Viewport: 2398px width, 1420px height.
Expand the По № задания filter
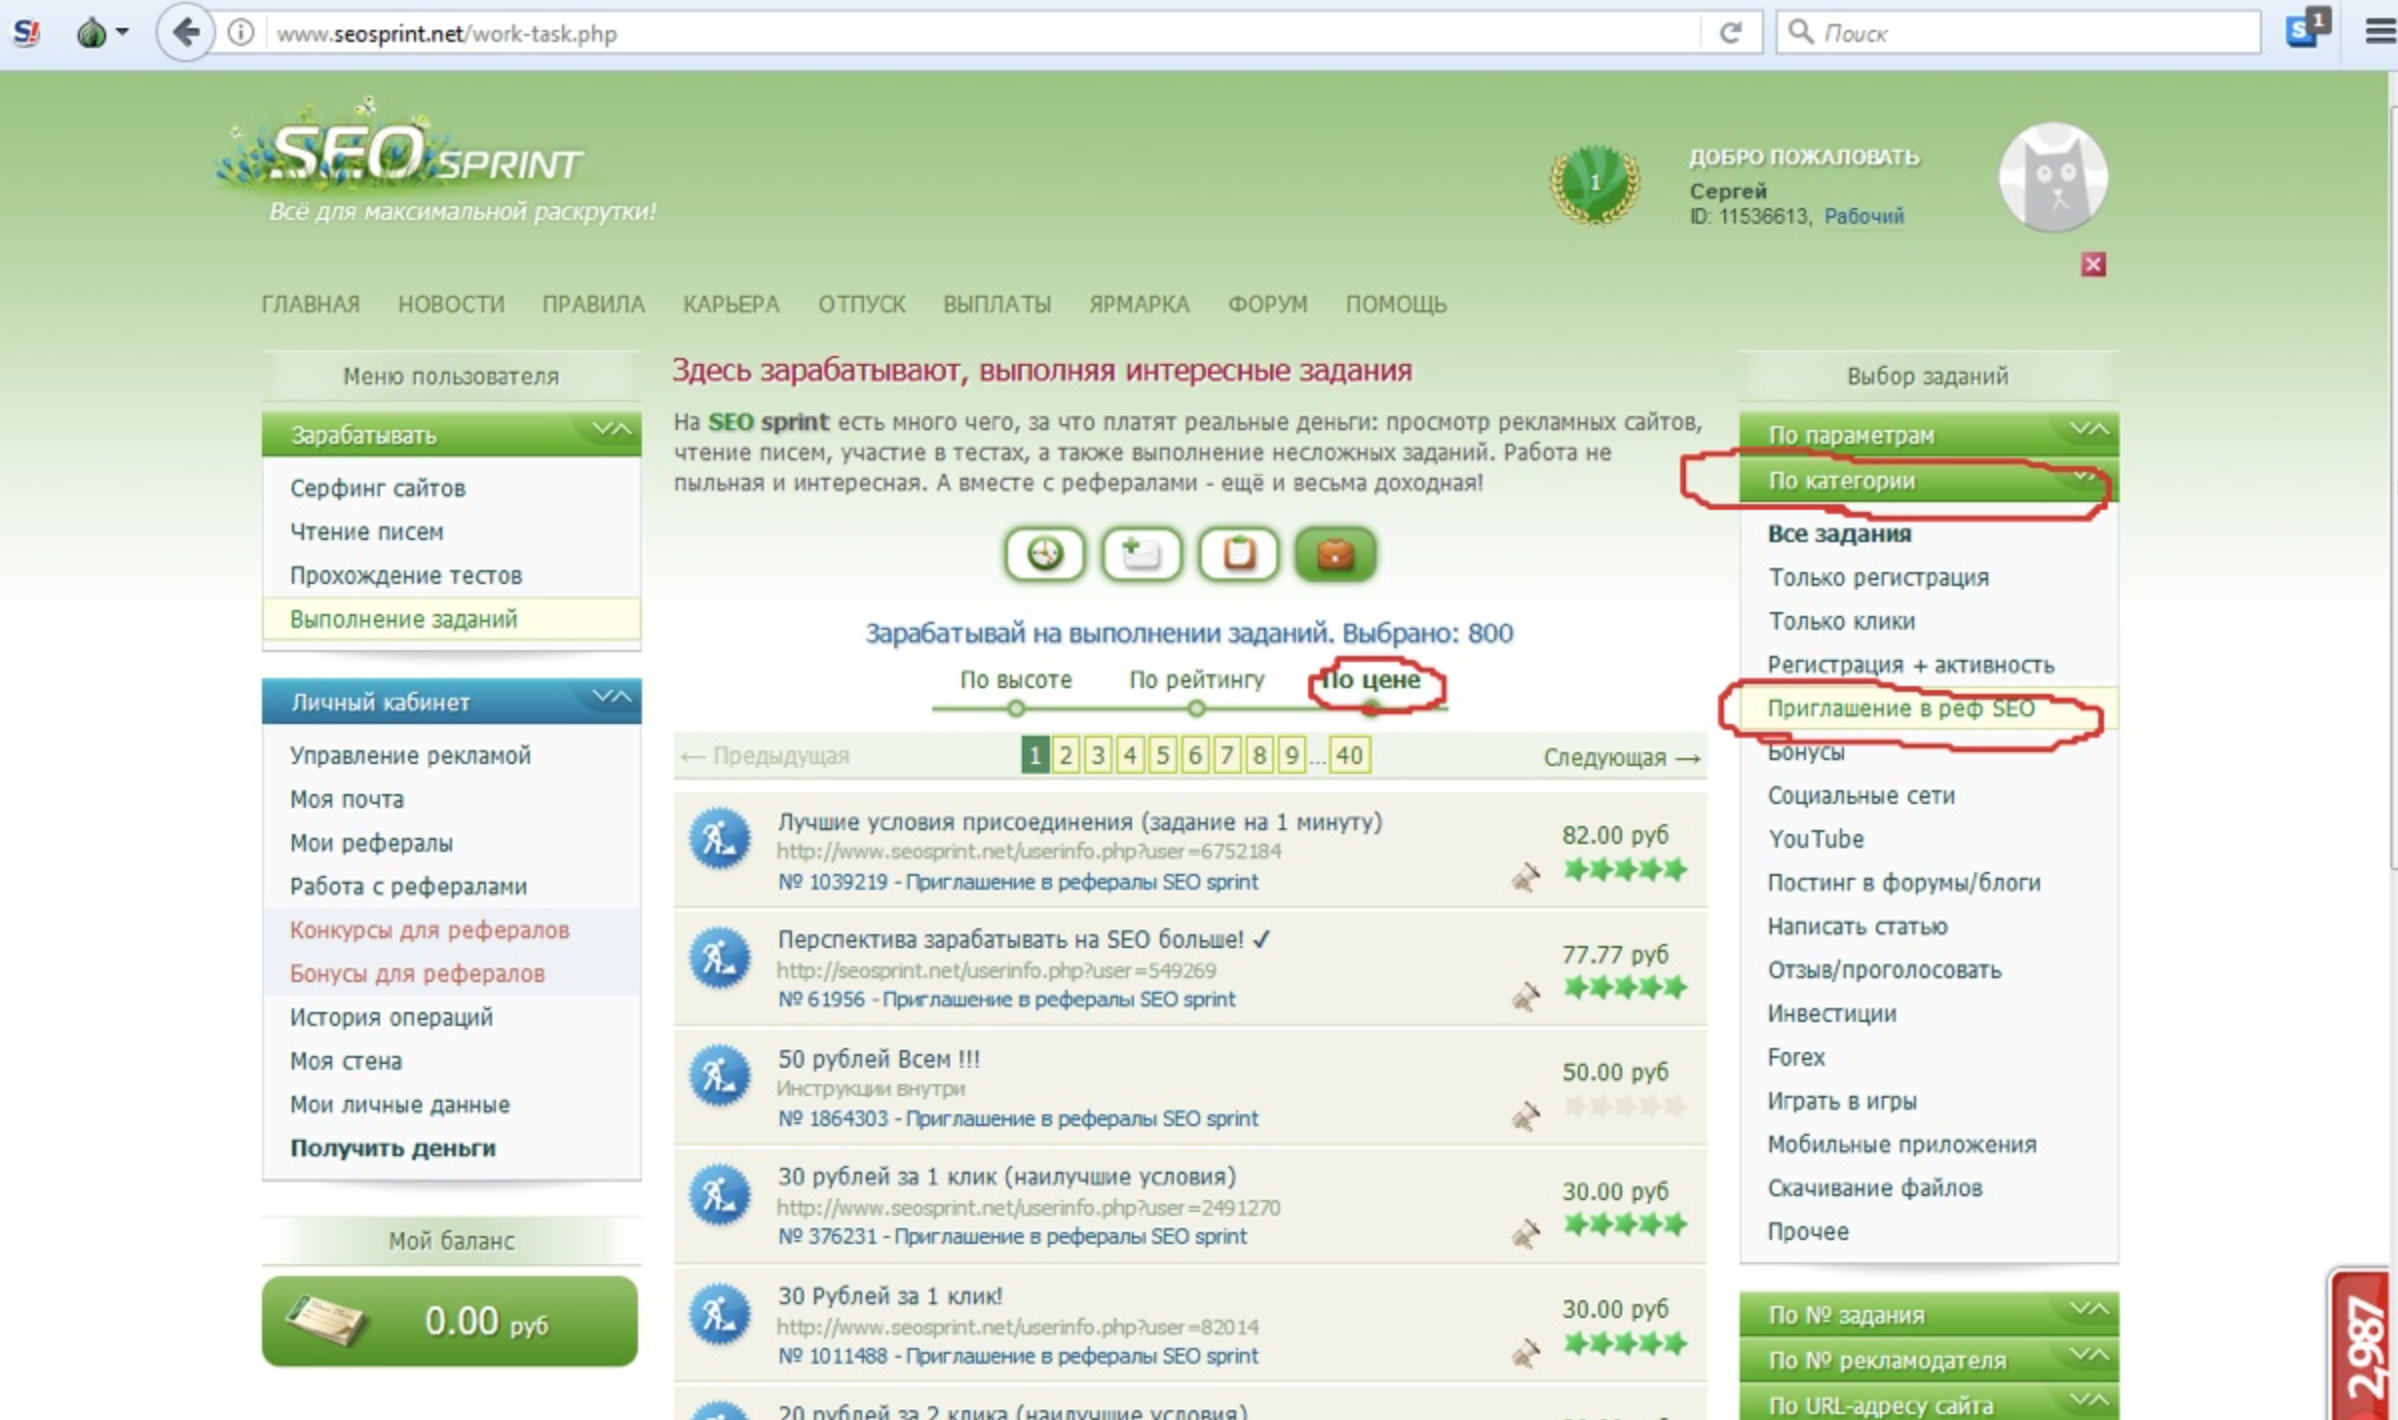[x=1928, y=1314]
